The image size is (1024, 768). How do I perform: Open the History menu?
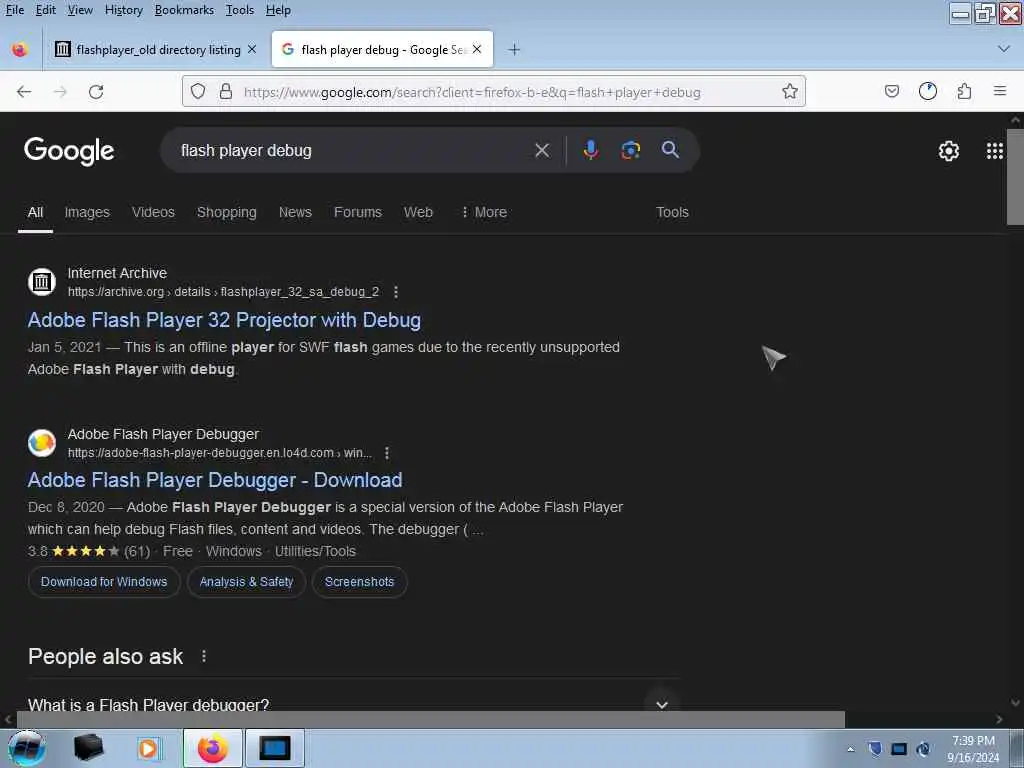[123, 10]
